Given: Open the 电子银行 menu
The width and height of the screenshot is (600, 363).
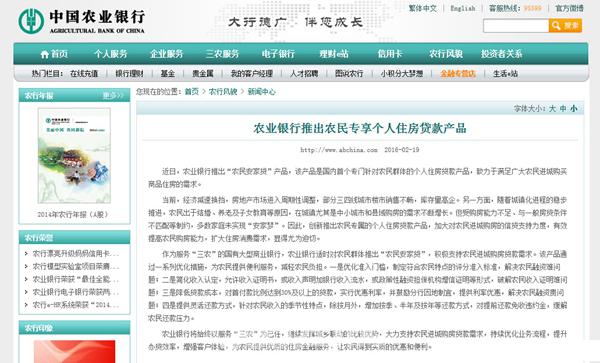Looking at the screenshot, I should point(278,54).
